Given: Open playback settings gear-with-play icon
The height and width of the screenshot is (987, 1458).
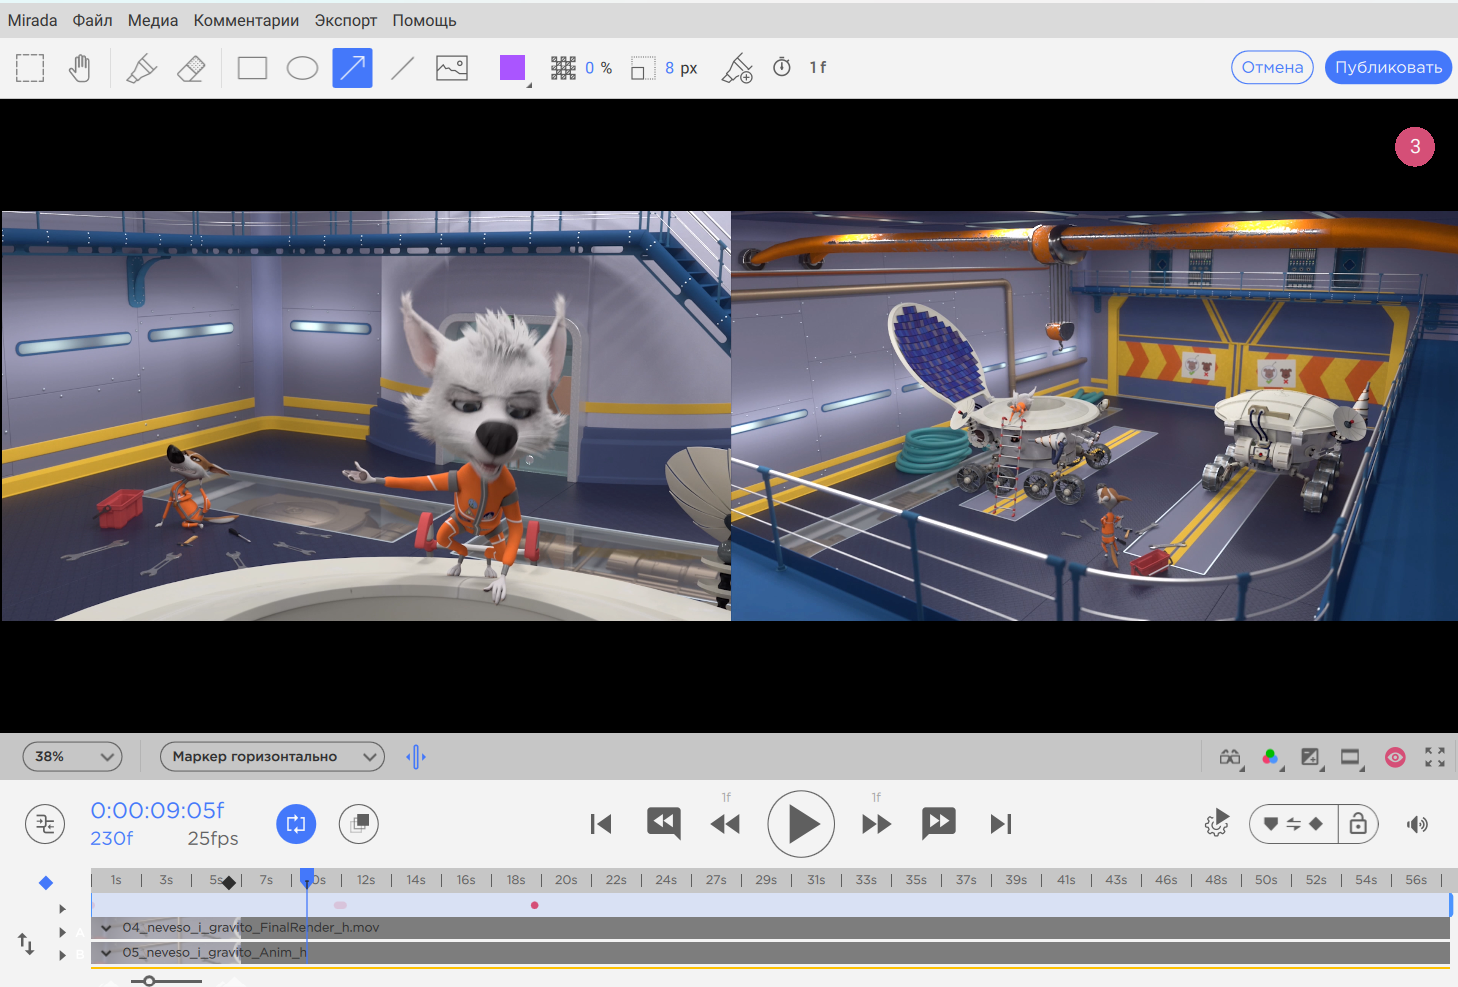Looking at the screenshot, I should 1217,823.
